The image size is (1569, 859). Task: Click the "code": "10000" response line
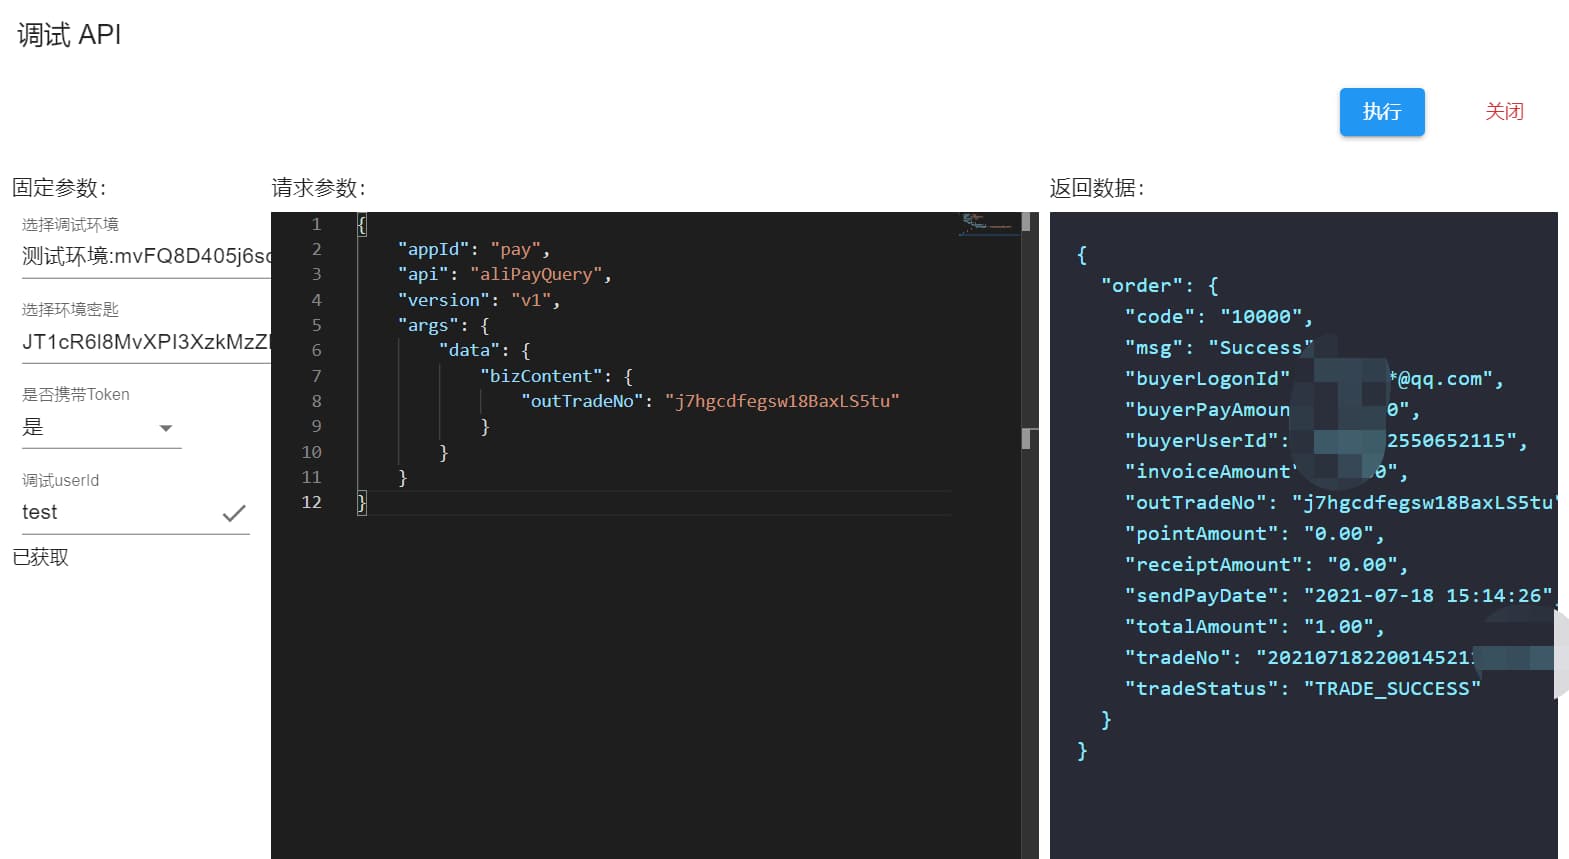(1218, 317)
